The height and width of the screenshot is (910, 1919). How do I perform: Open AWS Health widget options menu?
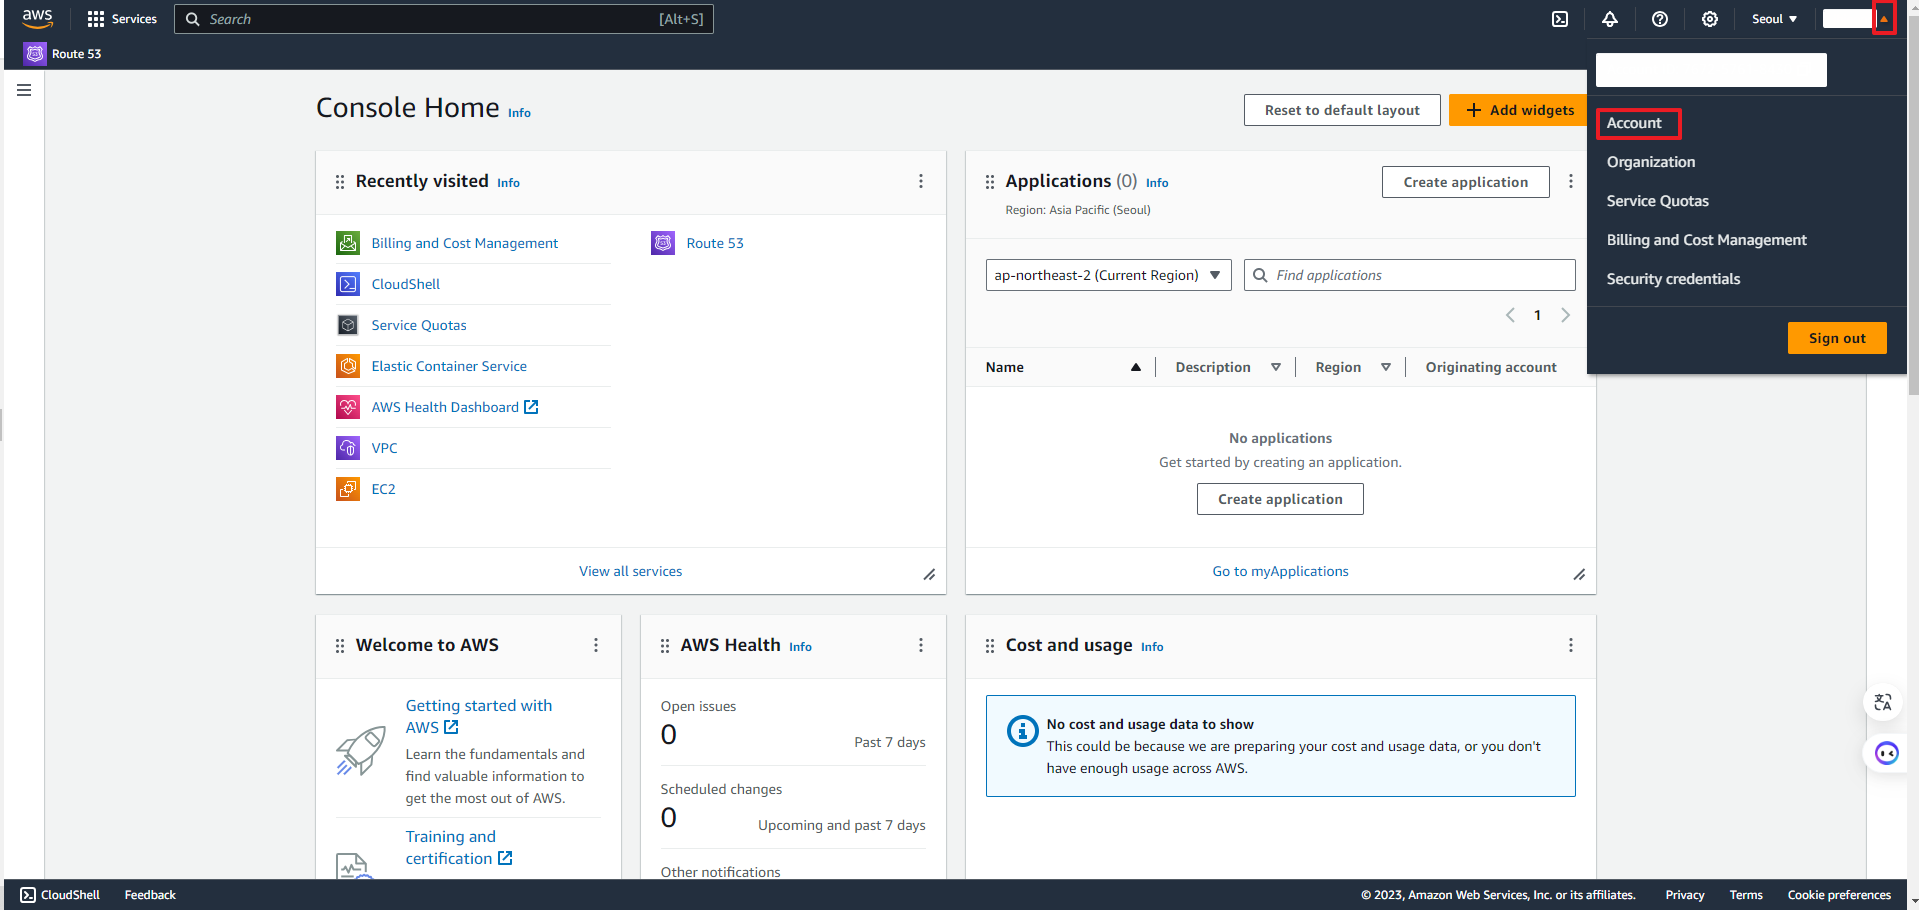(921, 645)
